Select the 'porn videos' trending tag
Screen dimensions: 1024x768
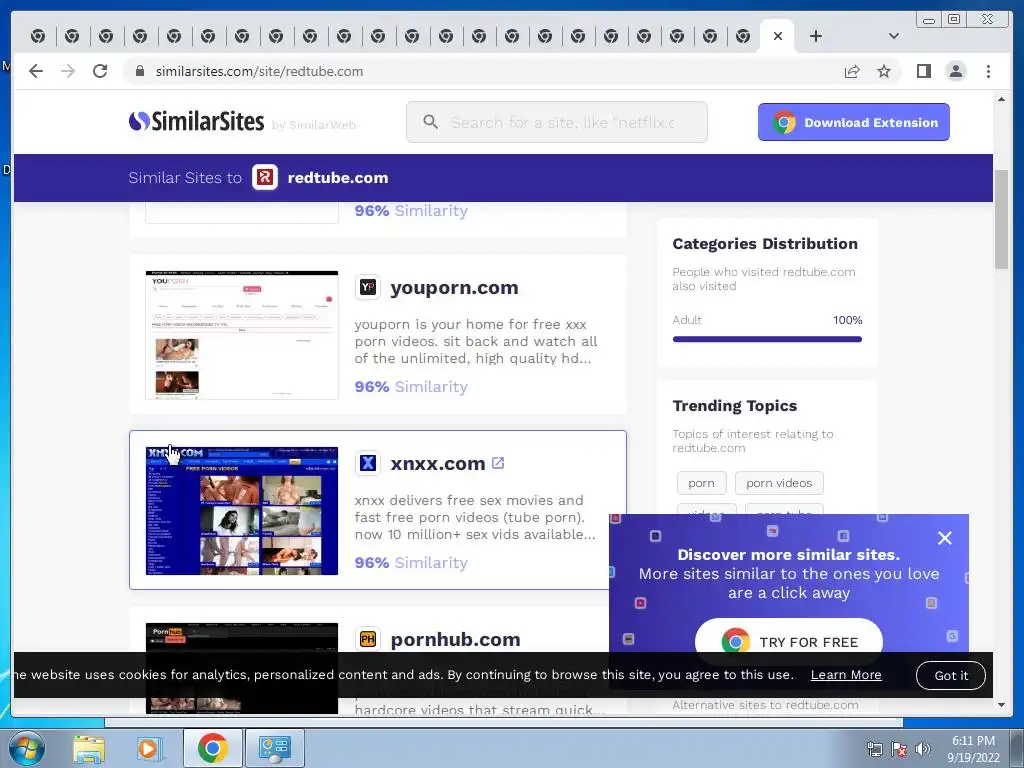tap(779, 483)
